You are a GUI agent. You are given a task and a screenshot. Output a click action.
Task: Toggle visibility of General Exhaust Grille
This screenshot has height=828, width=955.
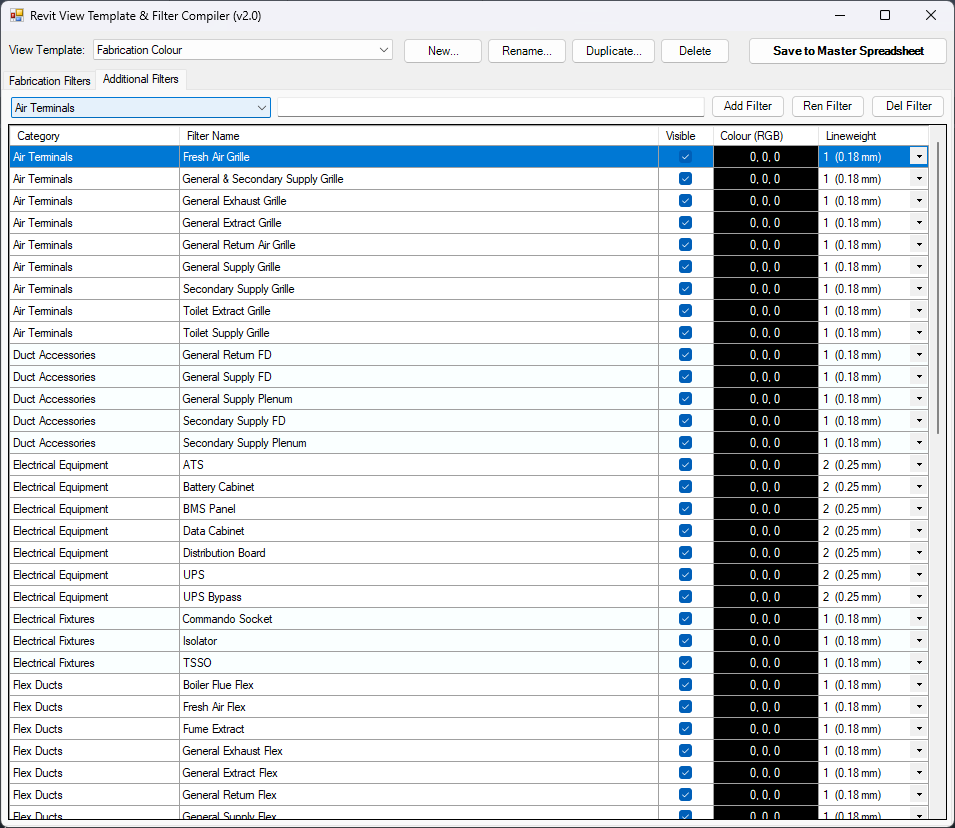[x=685, y=200]
